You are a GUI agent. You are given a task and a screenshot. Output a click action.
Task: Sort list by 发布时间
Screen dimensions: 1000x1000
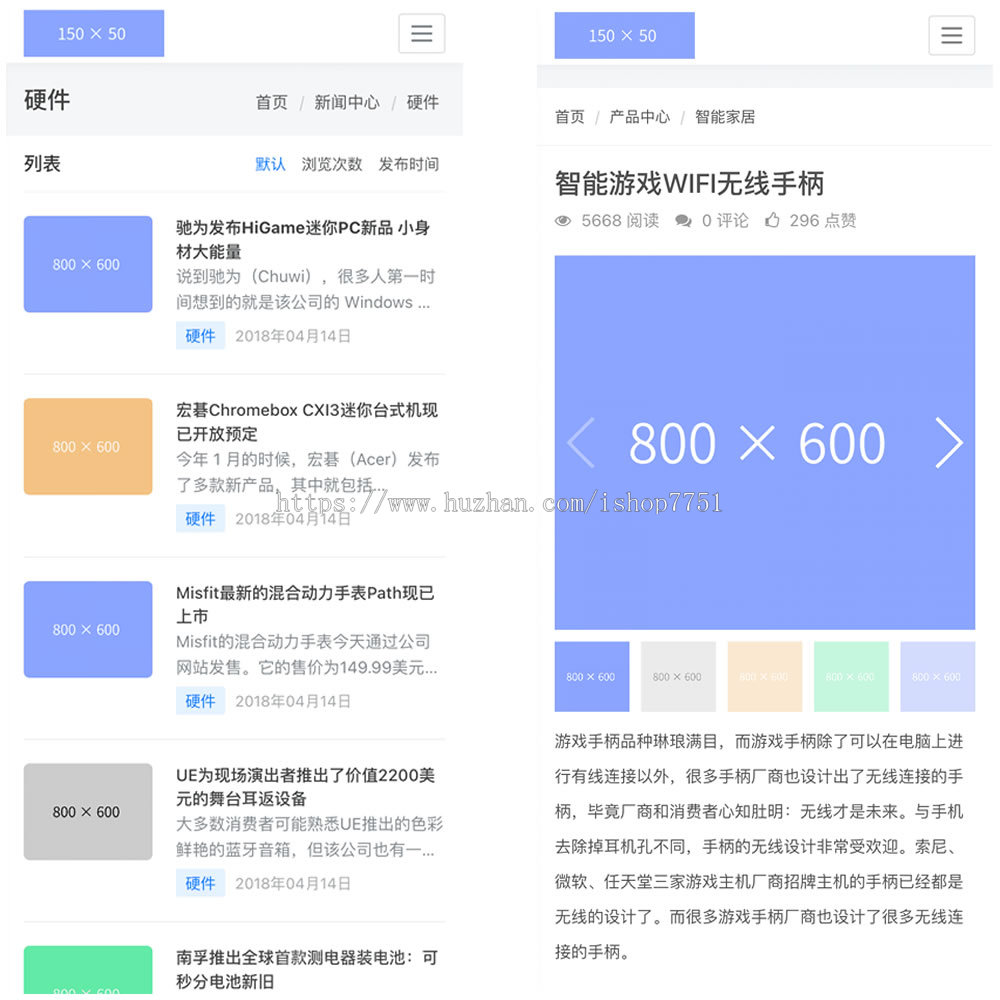[x=409, y=165]
